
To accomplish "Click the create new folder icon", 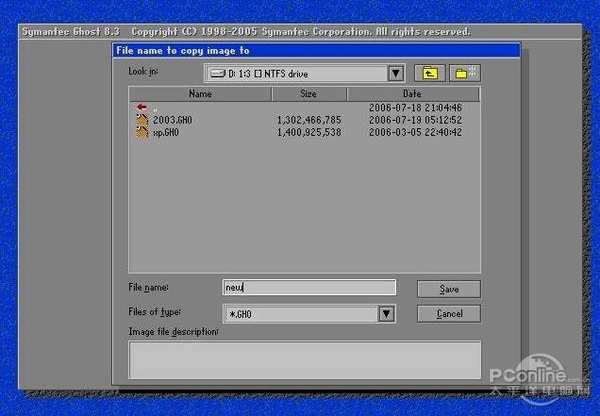I will click(464, 73).
